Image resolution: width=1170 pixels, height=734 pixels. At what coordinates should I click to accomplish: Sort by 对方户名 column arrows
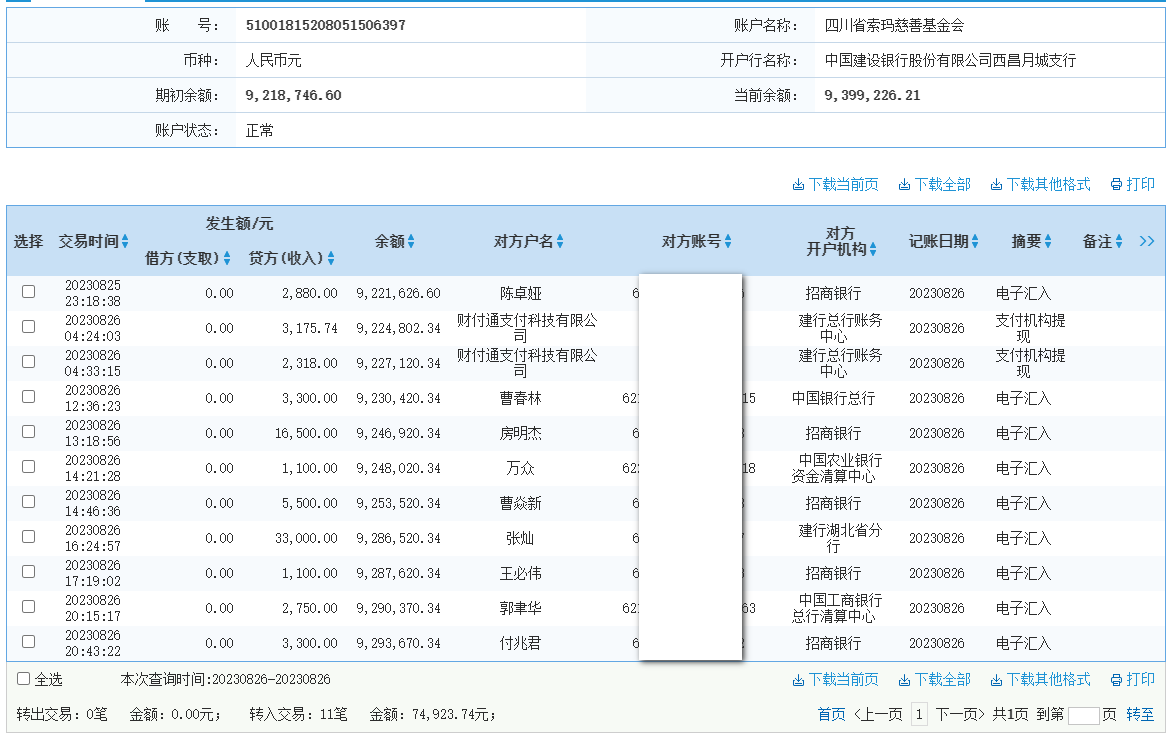coord(560,242)
